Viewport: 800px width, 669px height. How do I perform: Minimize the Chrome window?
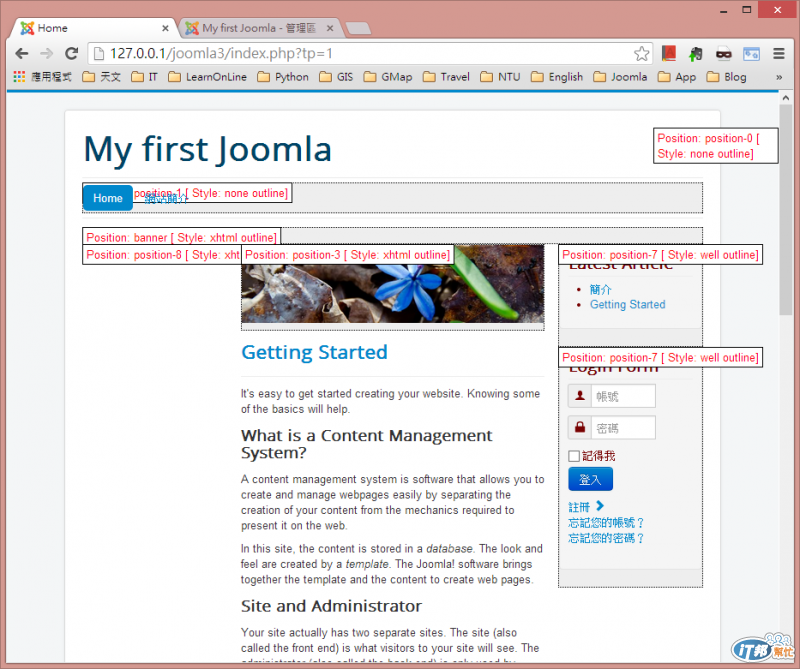coord(723,10)
